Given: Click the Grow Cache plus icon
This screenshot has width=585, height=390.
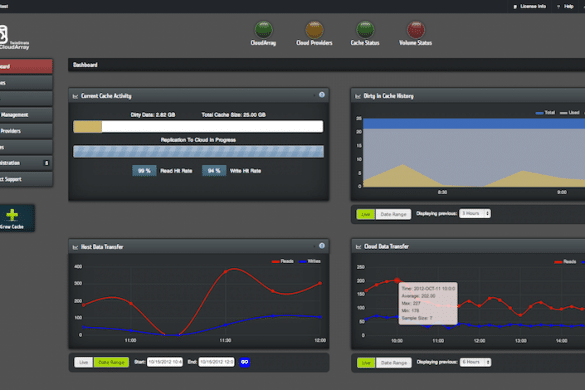Looking at the screenshot, I should 12,215.
